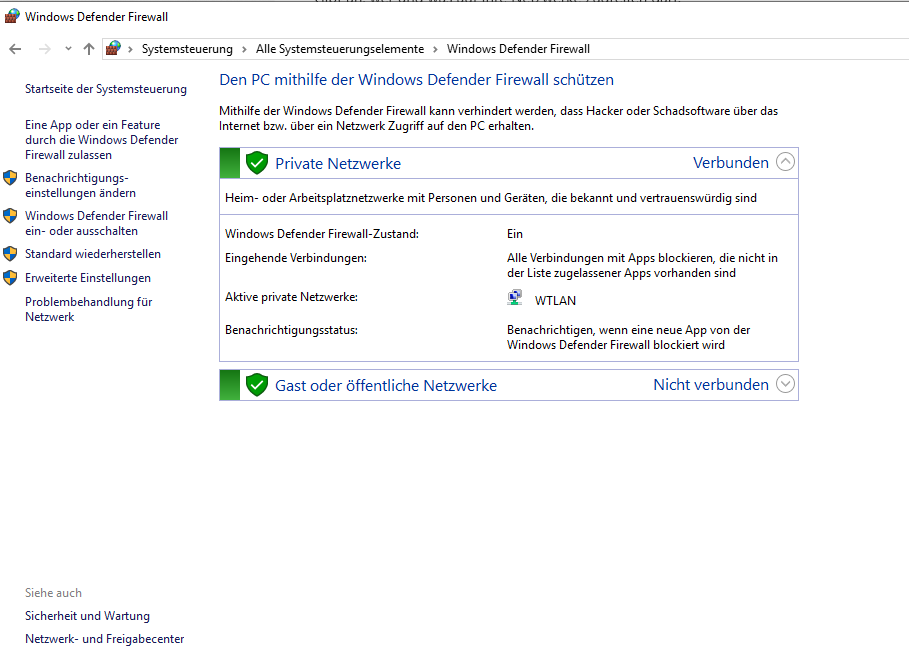The image size is (909, 659).
Task: Click the Verbunden status label
Action: (731, 163)
